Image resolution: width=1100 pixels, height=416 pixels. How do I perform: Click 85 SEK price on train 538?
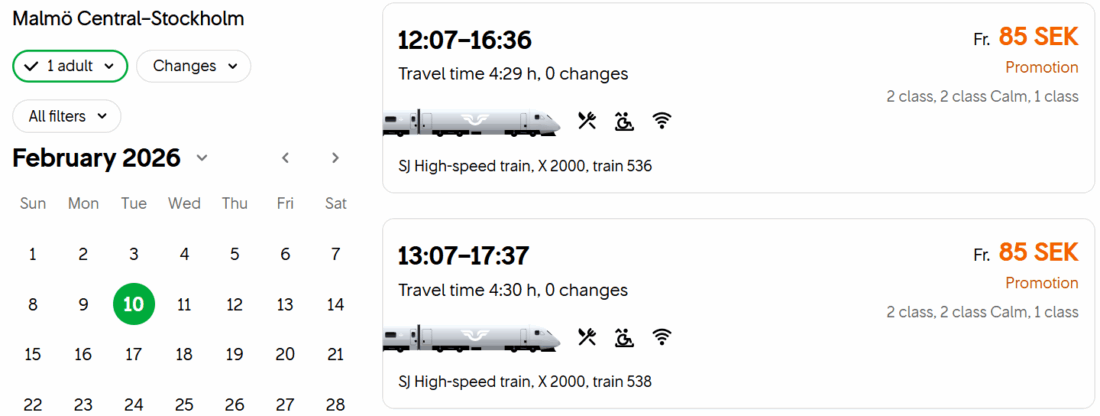coord(1038,252)
